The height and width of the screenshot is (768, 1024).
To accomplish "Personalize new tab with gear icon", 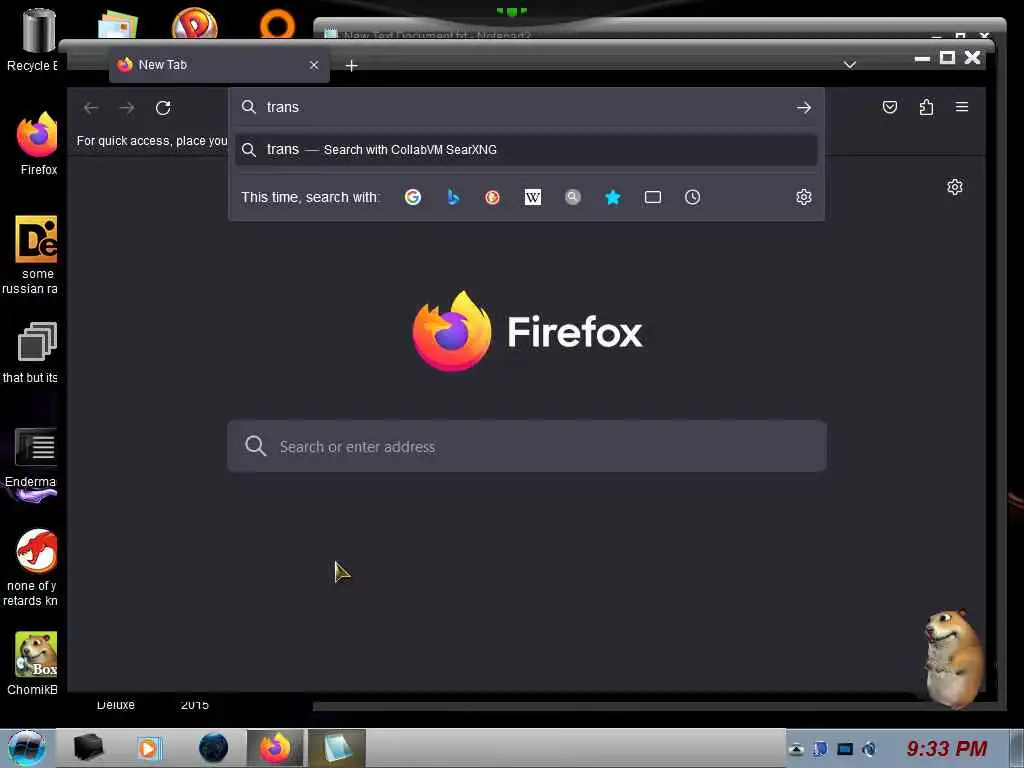I will pyautogui.click(x=955, y=187).
